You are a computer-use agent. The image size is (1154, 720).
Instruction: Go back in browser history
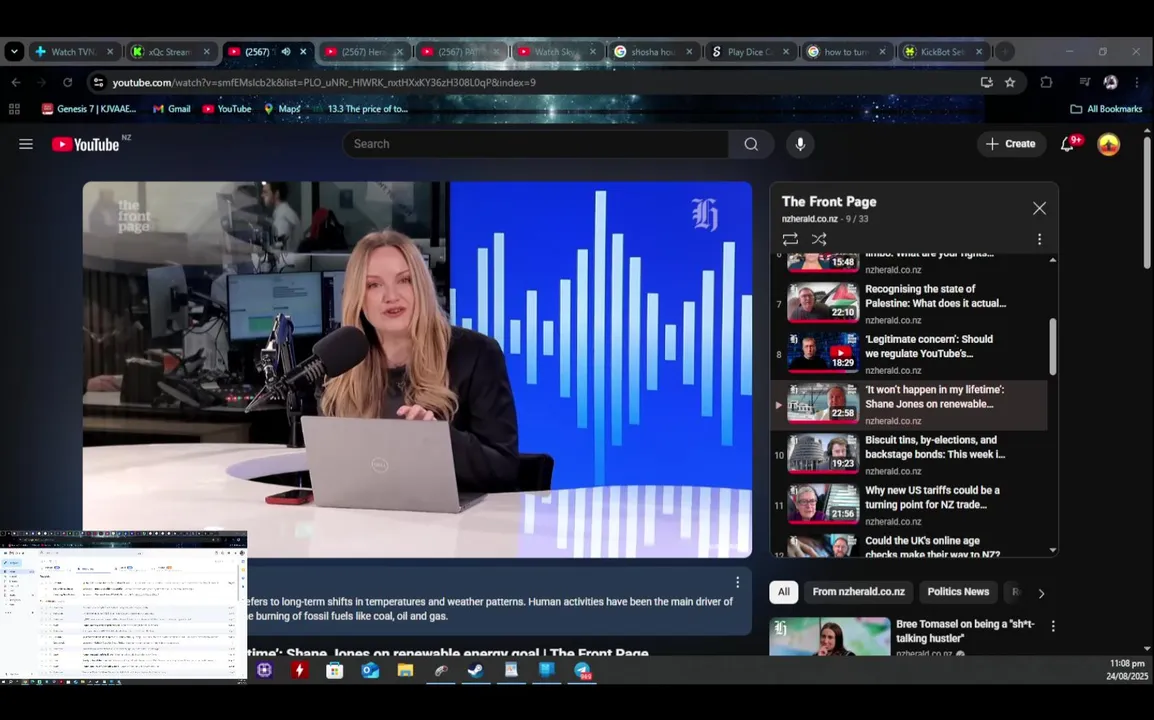(16, 82)
